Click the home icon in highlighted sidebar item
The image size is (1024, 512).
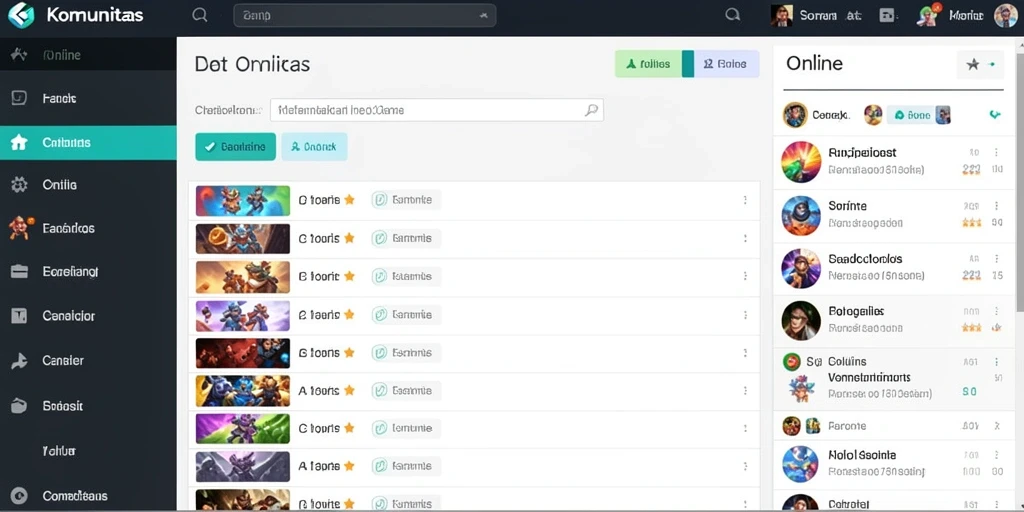point(19,142)
